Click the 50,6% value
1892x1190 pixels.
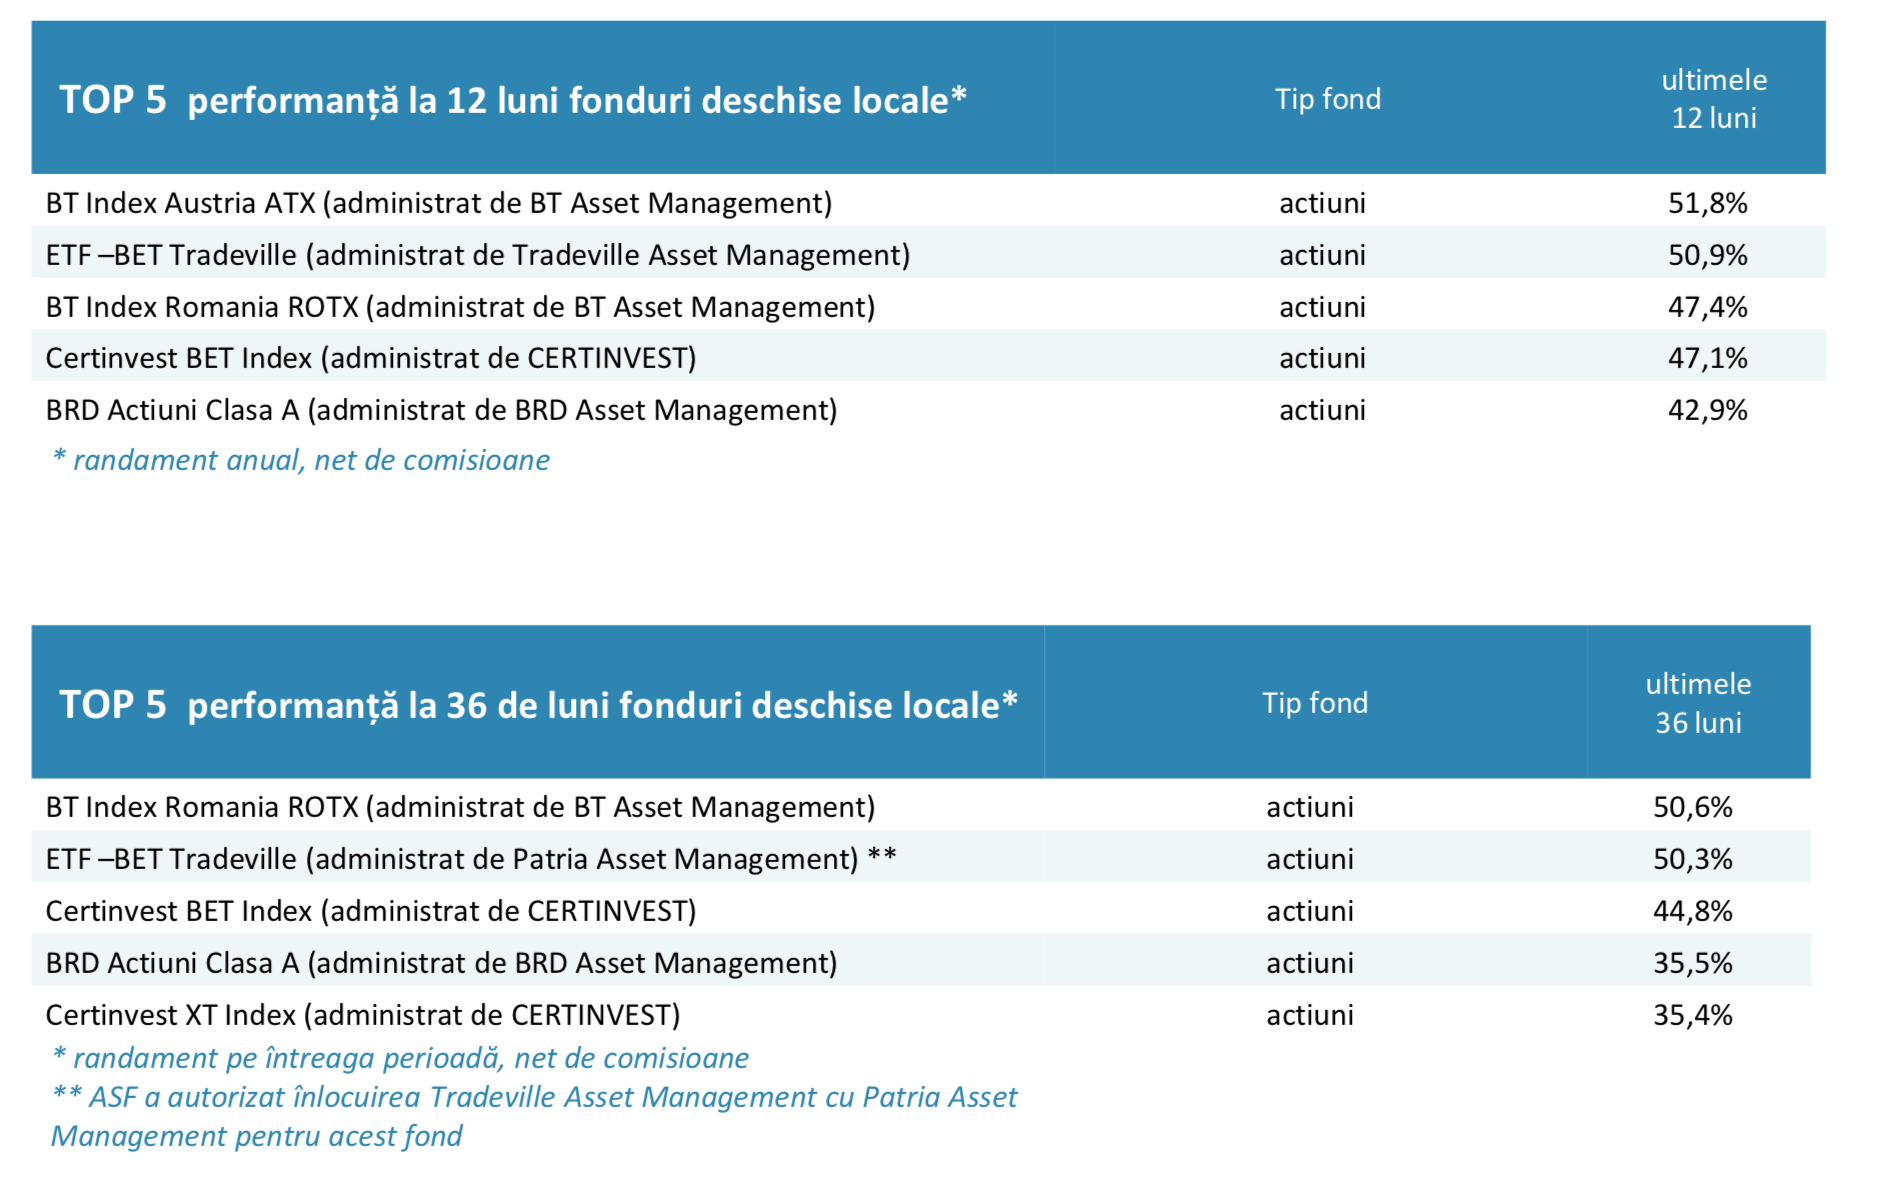coord(1692,807)
